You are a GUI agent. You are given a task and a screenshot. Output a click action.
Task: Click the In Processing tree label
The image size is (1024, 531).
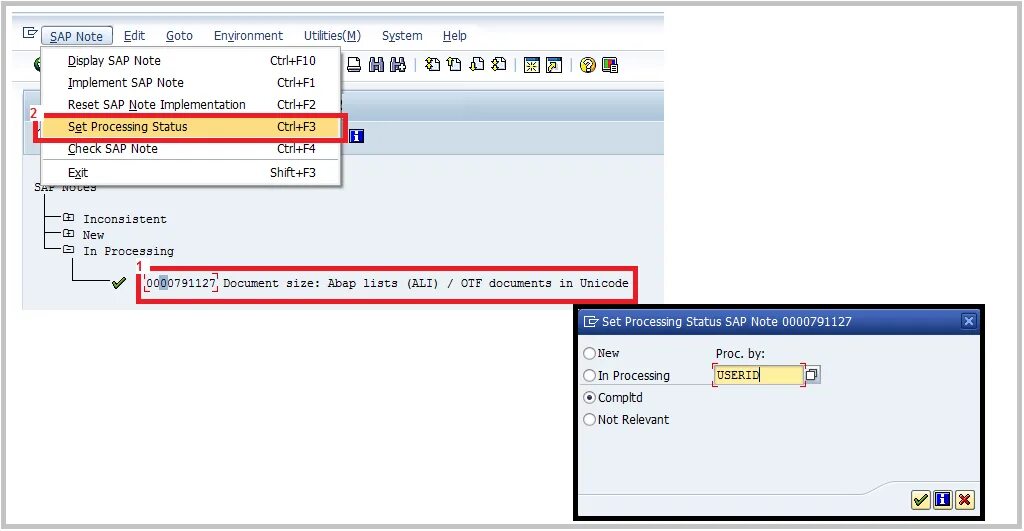[129, 251]
